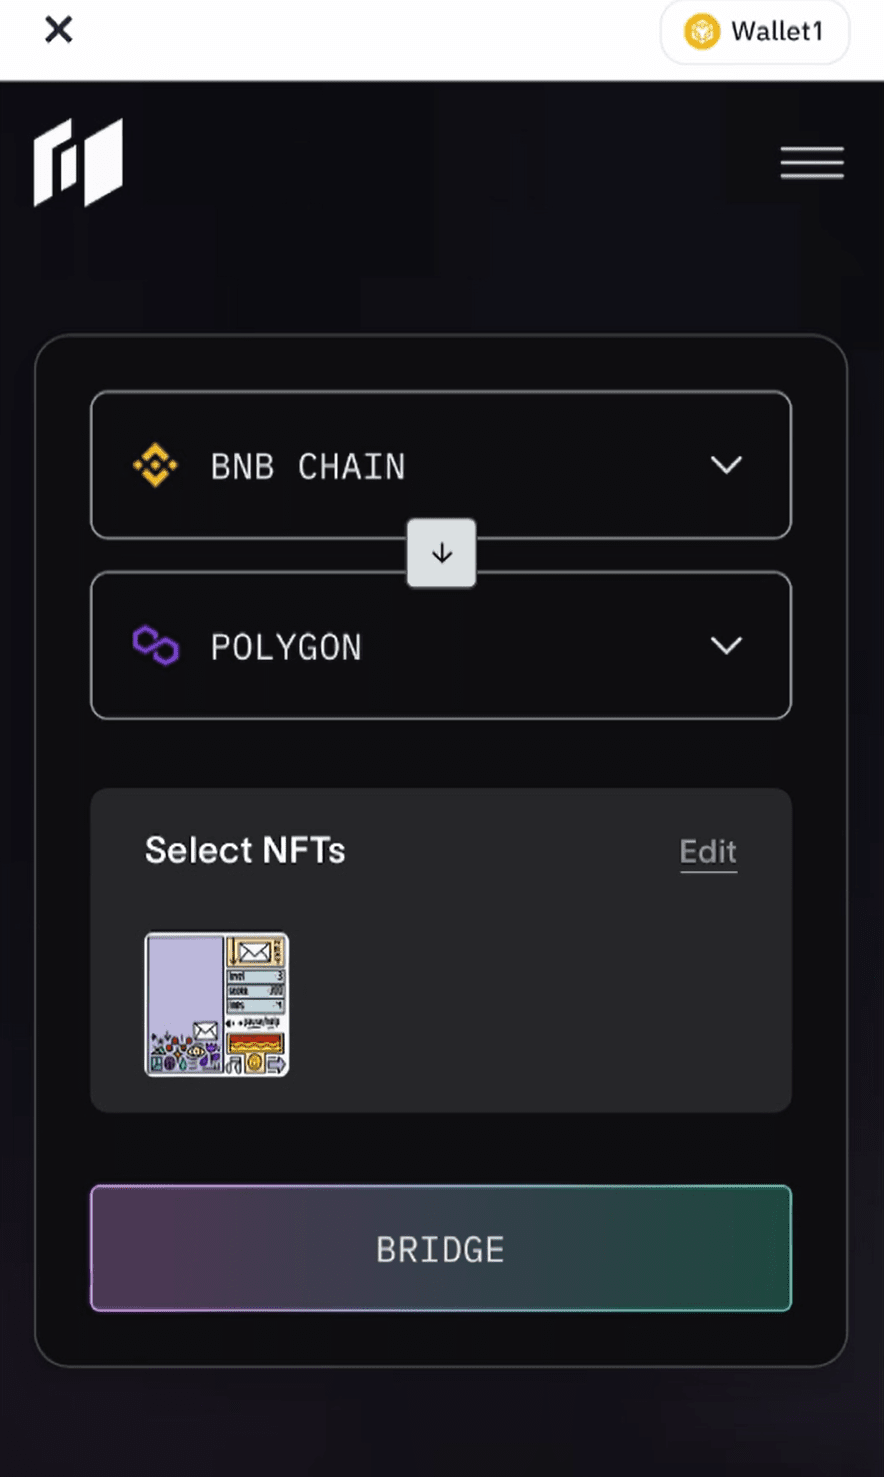Image resolution: width=884 pixels, height=1477 pixels.
Task: Open the hamburger menu
Action: pyautogui.click(x=812, y=163)
